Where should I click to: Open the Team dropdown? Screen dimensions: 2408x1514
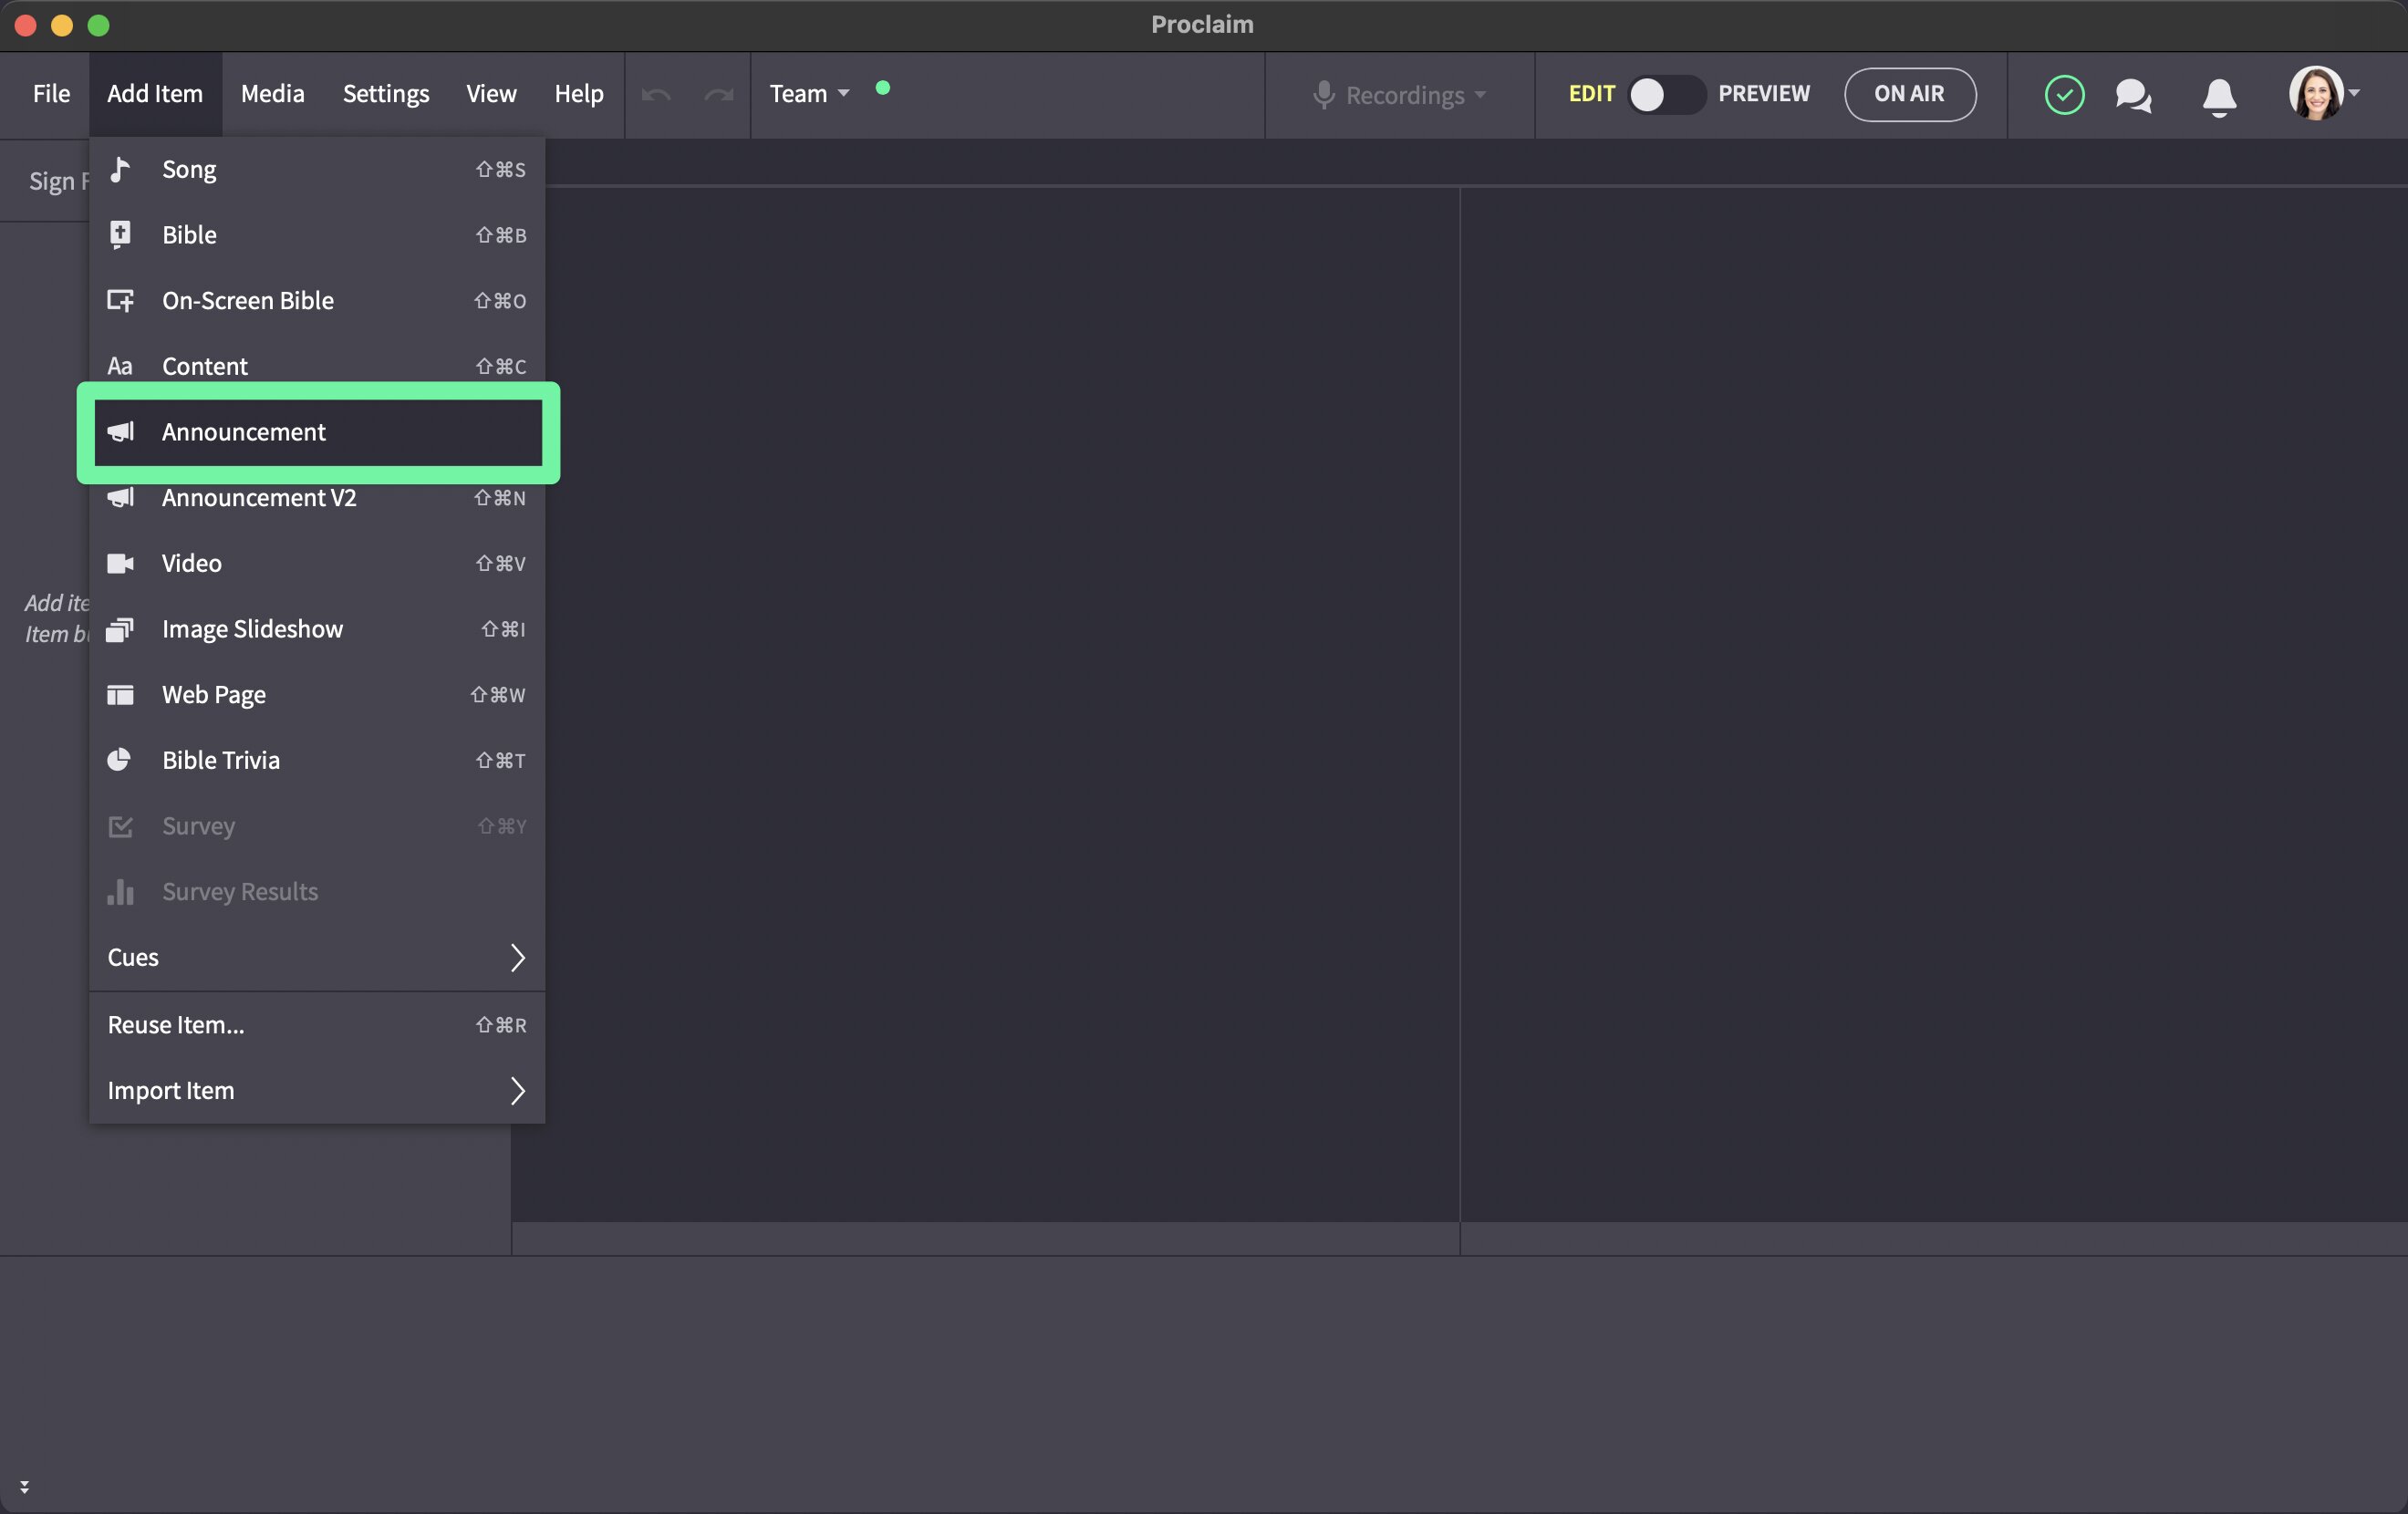pos(809,93)
